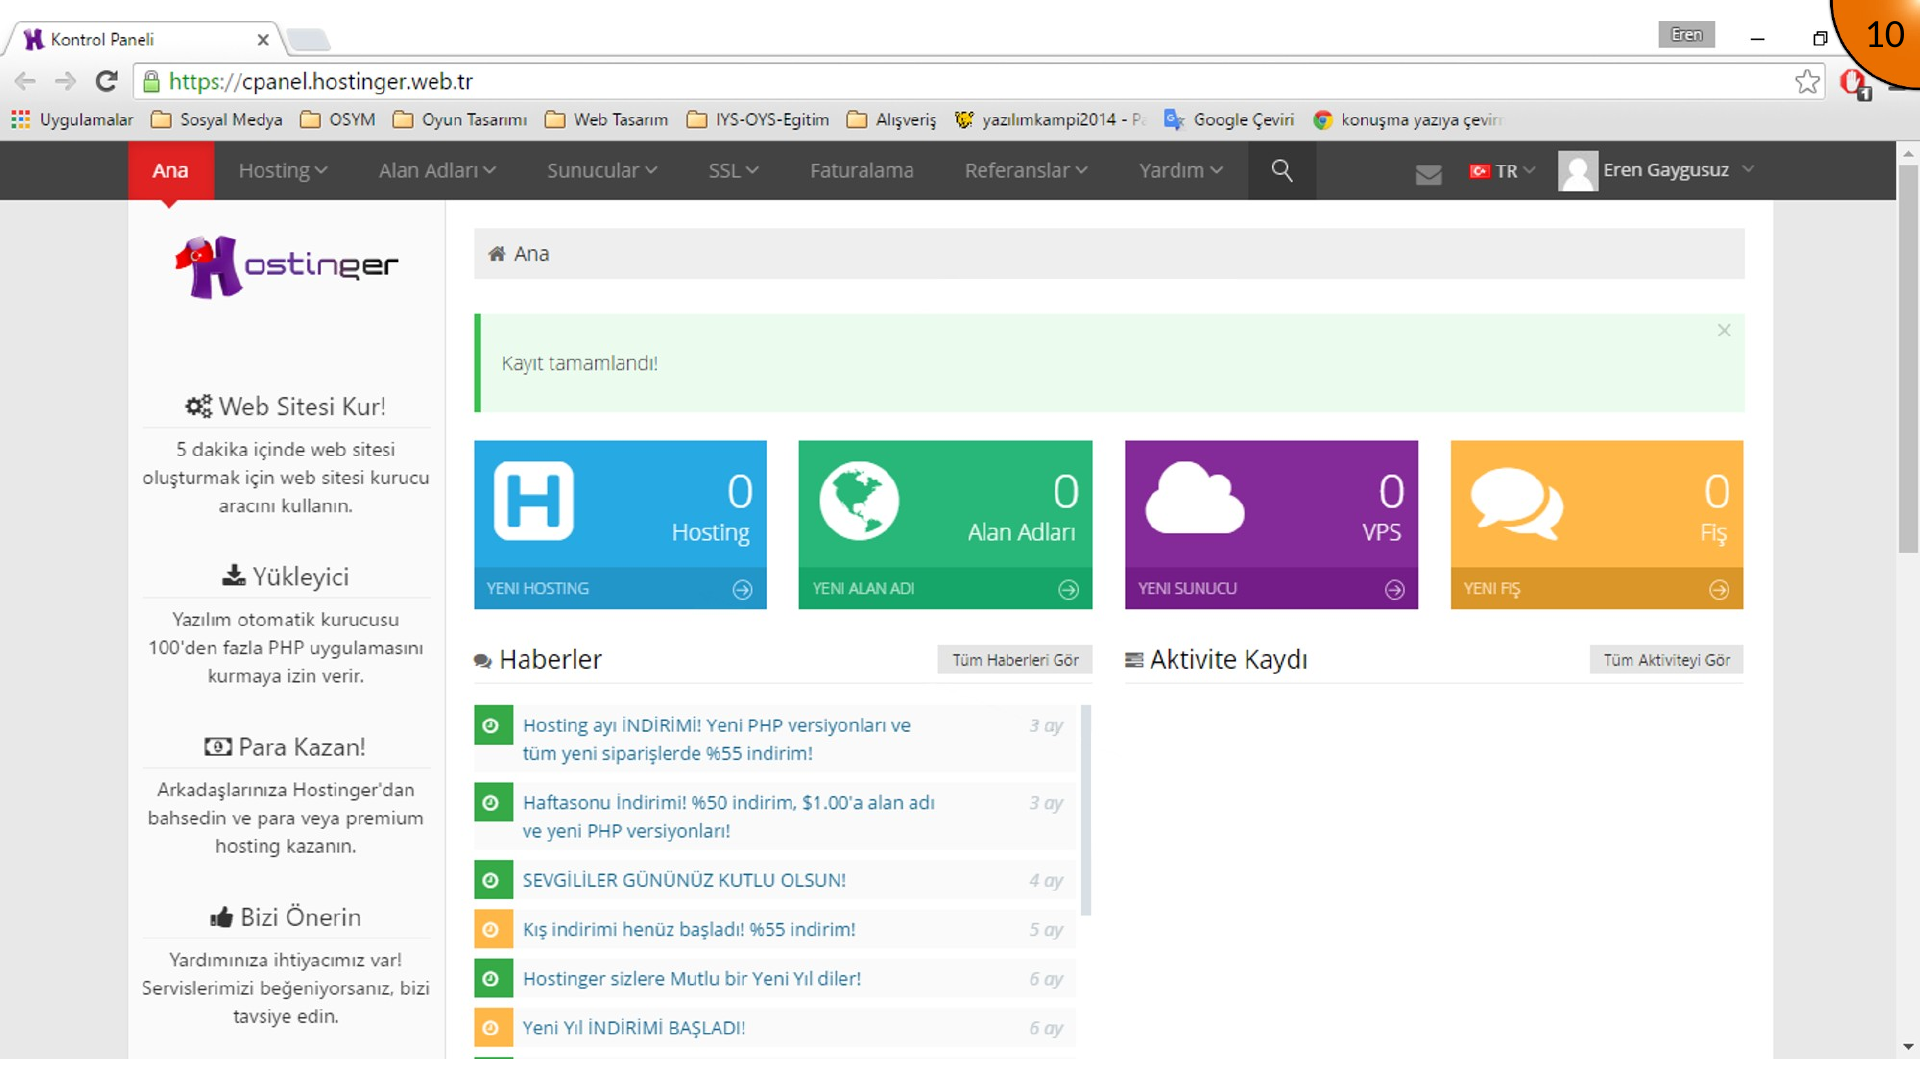The image size is (1921, 1080).
Task: Open Haftasonu İndirimi news link
Action: (728, 817)
